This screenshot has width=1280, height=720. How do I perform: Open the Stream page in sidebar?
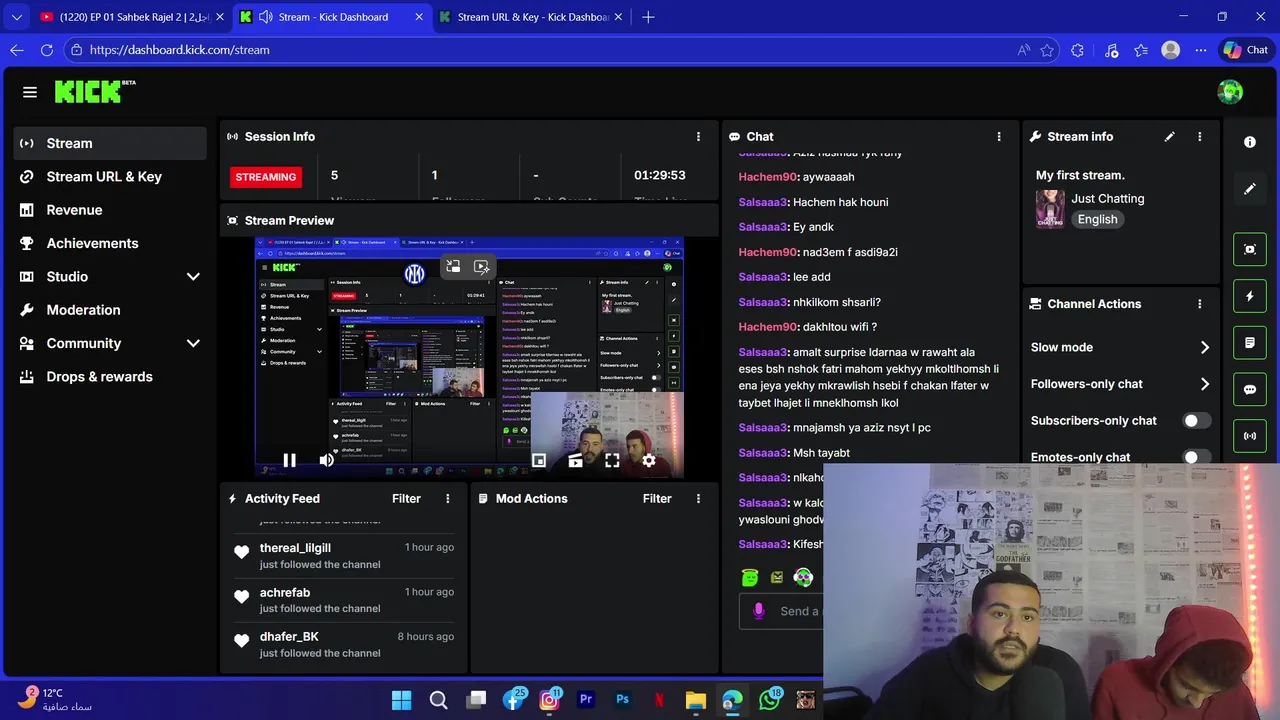[x=110, y=143]
